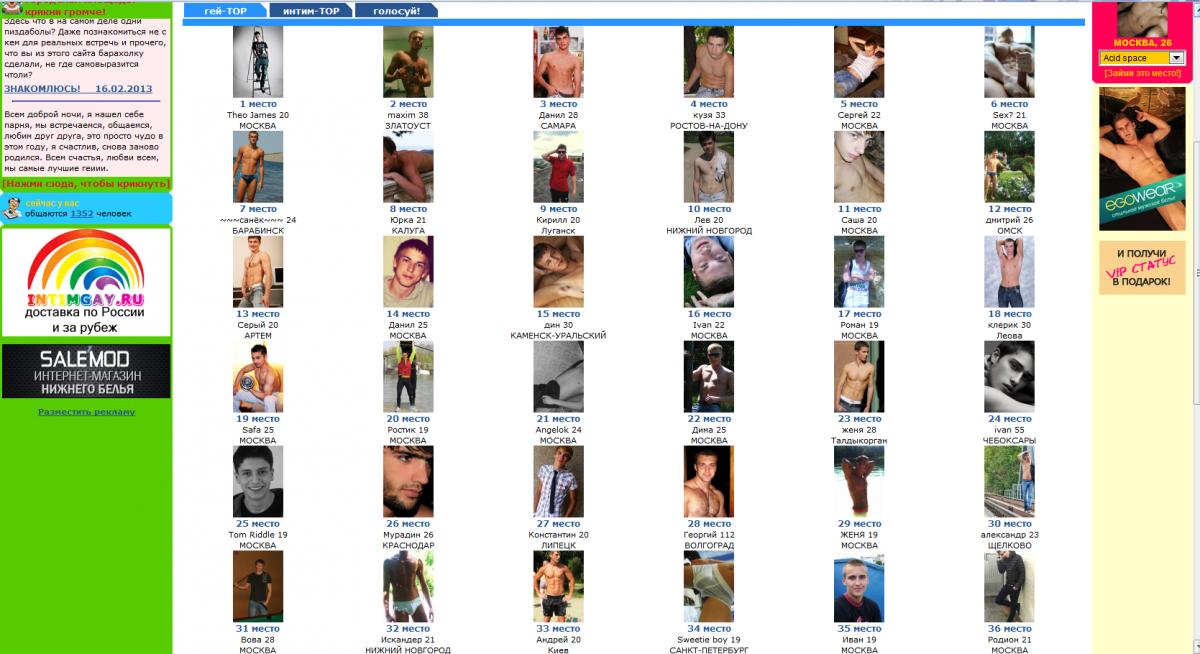This screenshot has height=654, width=1200.
Task: Open the ЗНАКОМЛЮСЬ! 16.02.2013 post link
Action: 78,89
